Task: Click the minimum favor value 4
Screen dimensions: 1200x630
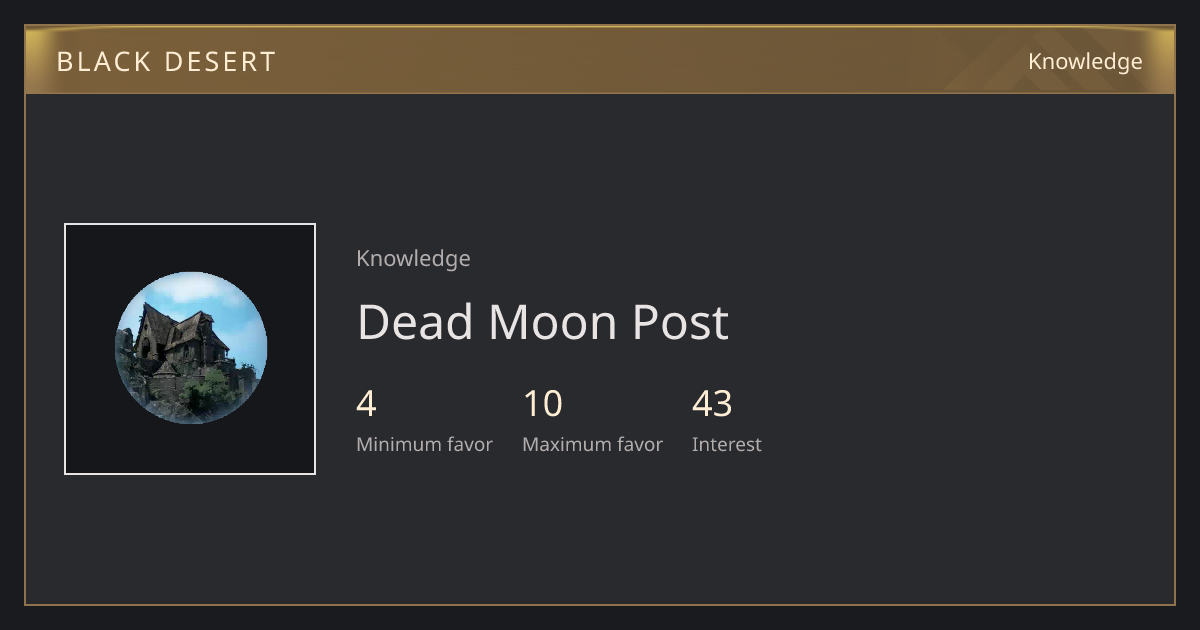Action: 366,404
